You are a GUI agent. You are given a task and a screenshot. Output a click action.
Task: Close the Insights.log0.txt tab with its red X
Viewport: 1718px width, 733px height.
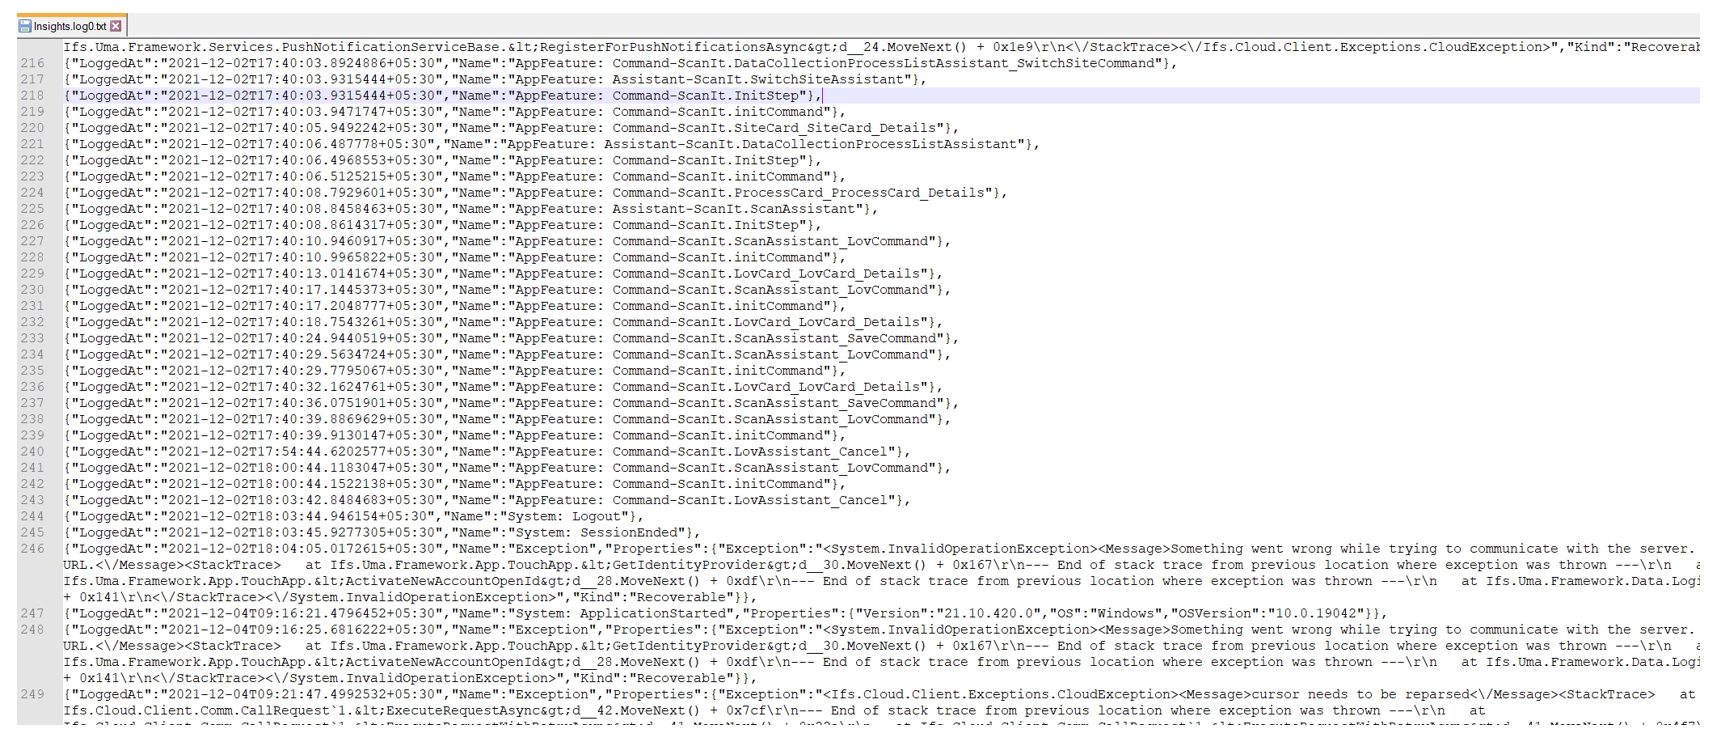[116, 26]
